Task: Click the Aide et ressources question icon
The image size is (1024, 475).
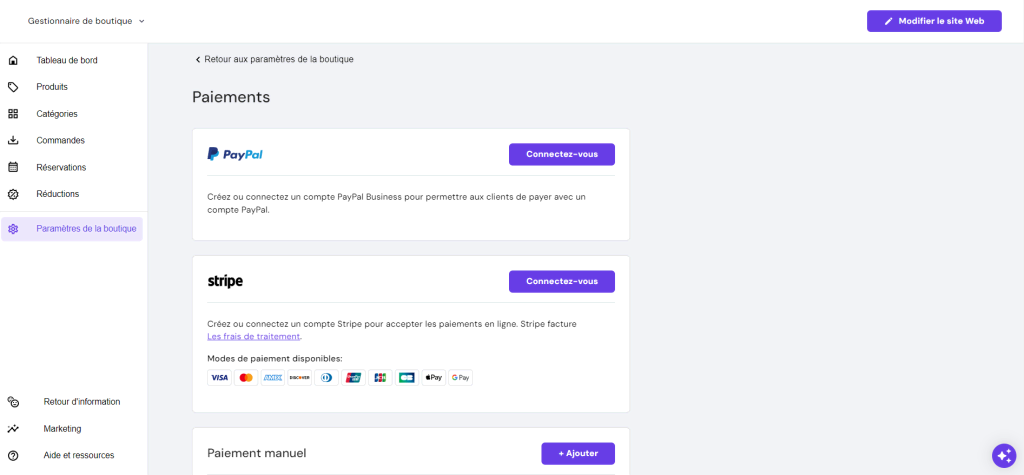Action: 13,455
